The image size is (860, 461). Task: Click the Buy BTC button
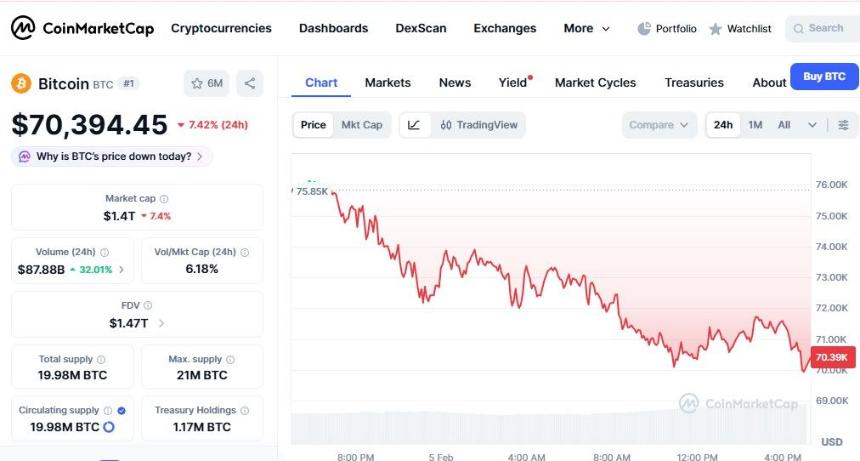point(824,76)
